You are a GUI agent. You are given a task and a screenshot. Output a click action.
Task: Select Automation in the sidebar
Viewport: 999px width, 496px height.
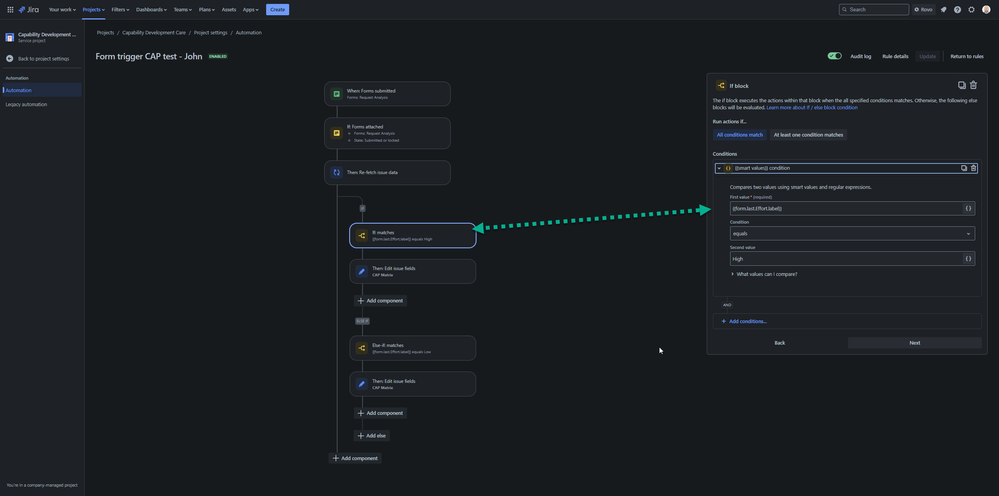(x=42, y=90)
